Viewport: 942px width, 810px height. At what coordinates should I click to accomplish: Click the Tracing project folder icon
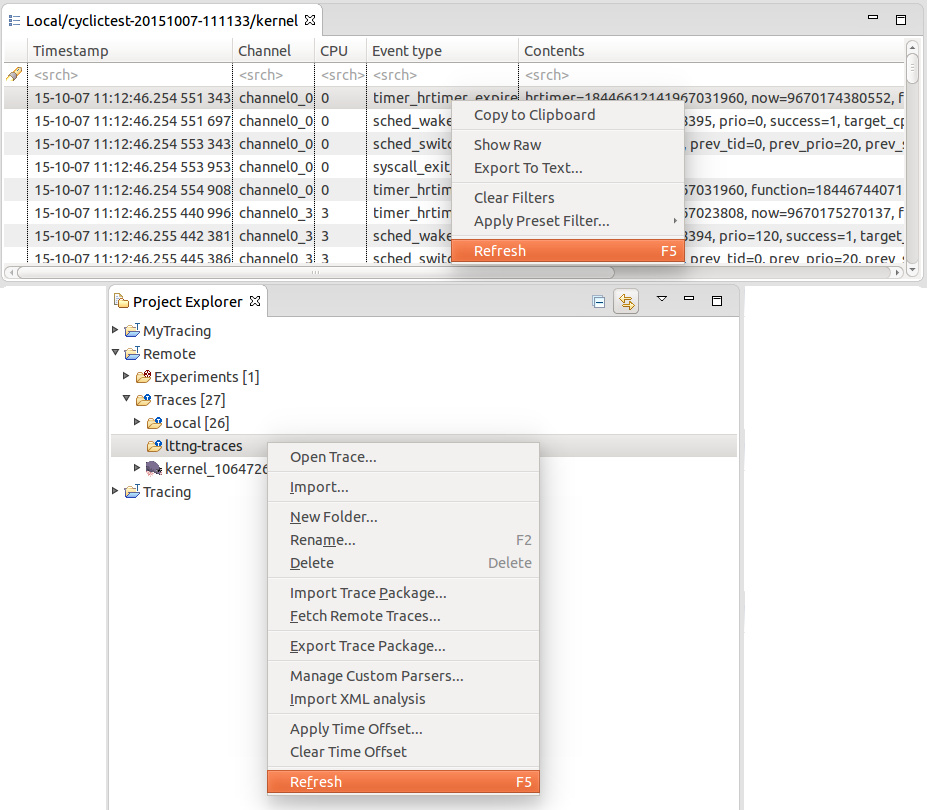click(132, 492)
